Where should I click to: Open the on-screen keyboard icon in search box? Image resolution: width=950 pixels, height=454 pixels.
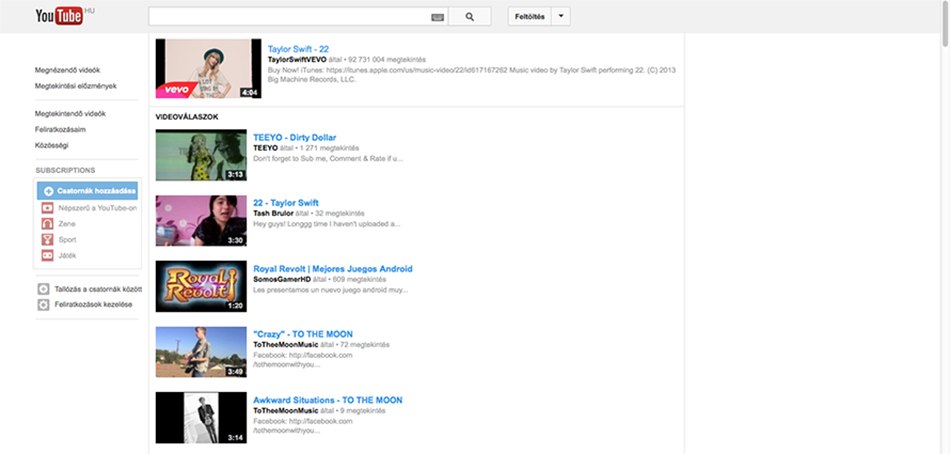click(437, 17)
